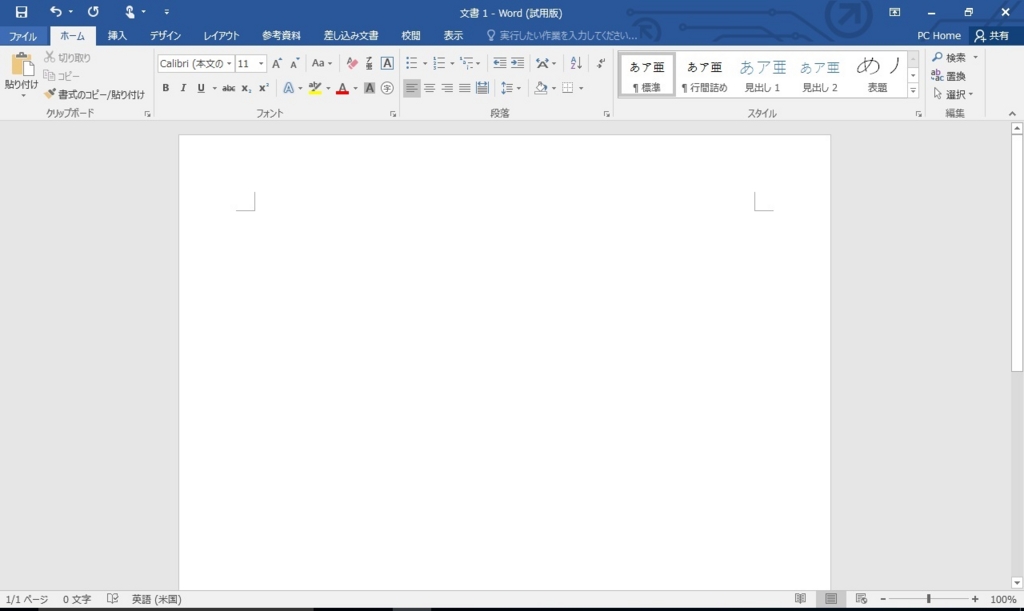
Task: Start a bulleted list
Action: pyautogui.click(x=411, y=63)
